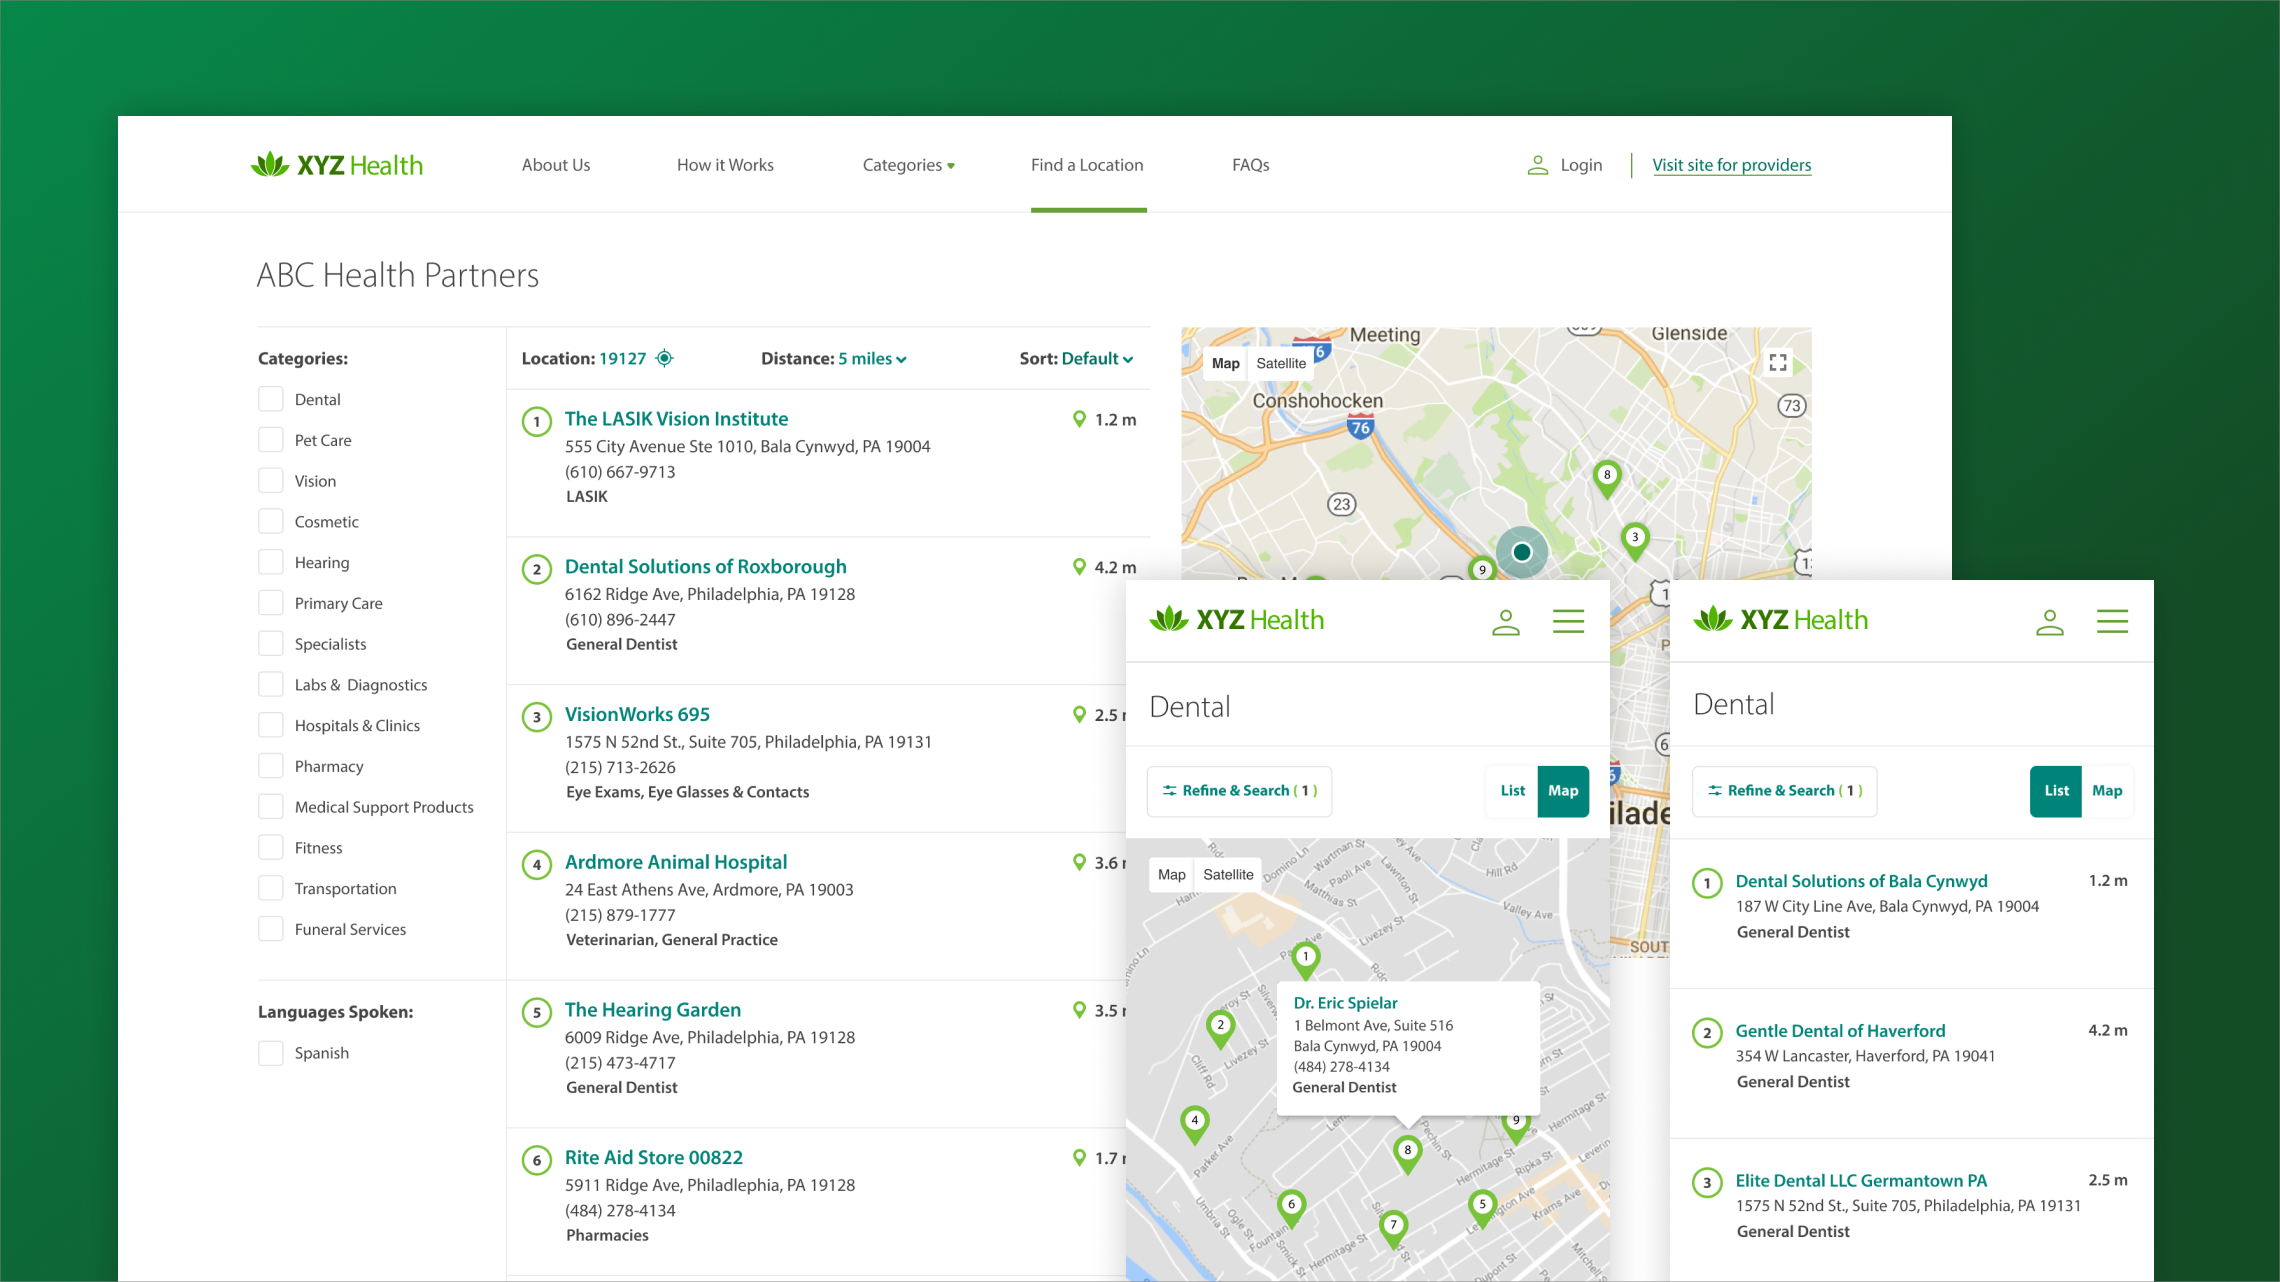Open the How it Works nav item
Viewport: 2280px width, 1282px height.
[725, 165]
